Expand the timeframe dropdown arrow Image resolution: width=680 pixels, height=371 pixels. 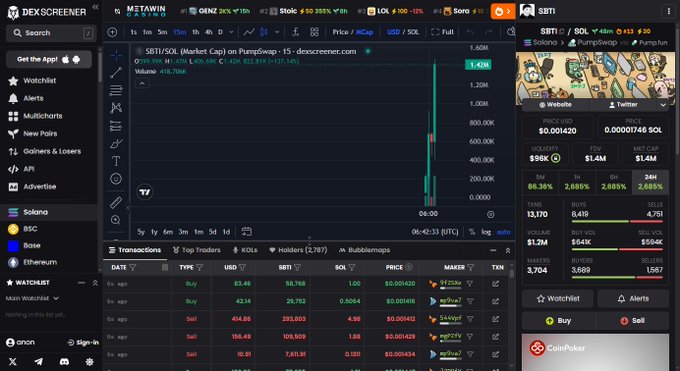click(x=231, y=32)
